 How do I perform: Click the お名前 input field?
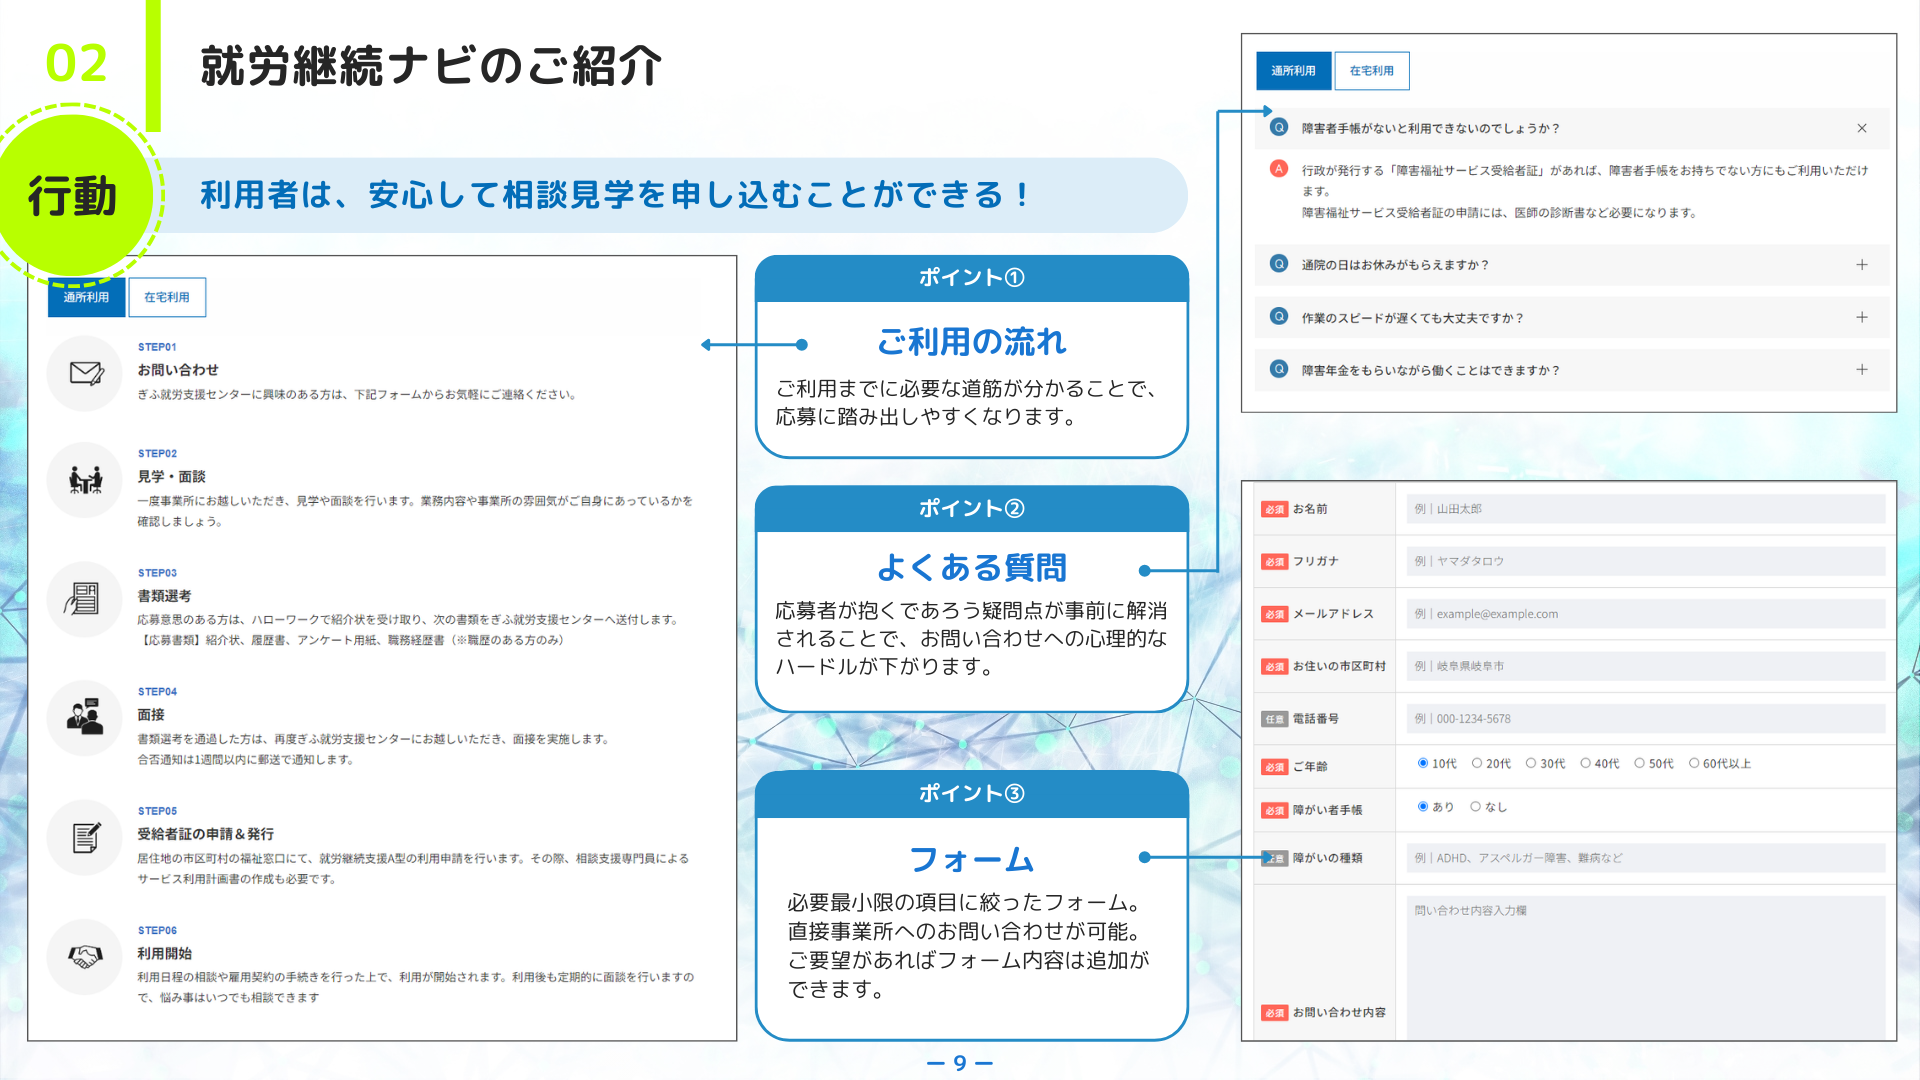(x=1645, y=509)
